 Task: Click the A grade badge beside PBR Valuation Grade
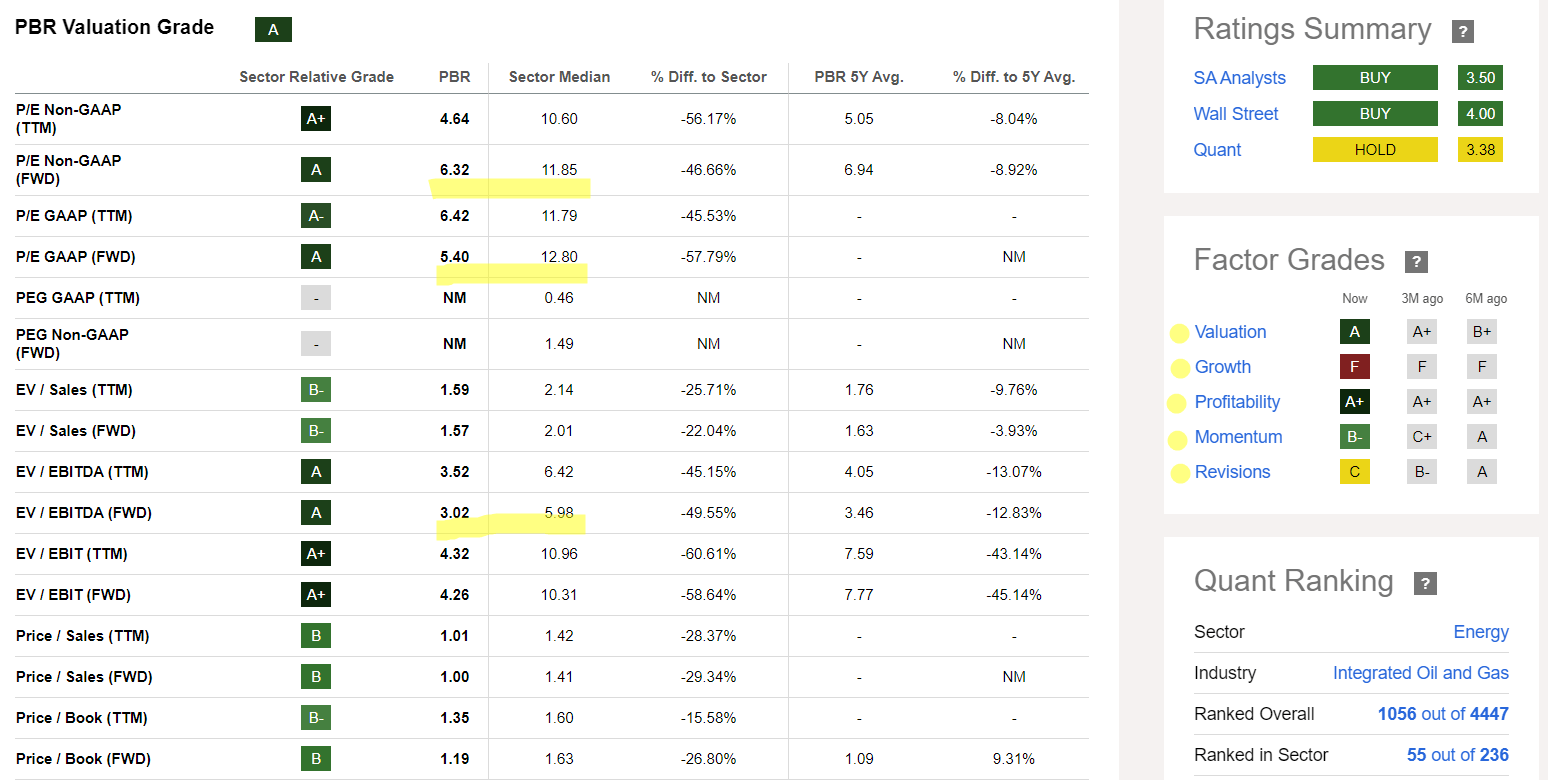[273, 30]
